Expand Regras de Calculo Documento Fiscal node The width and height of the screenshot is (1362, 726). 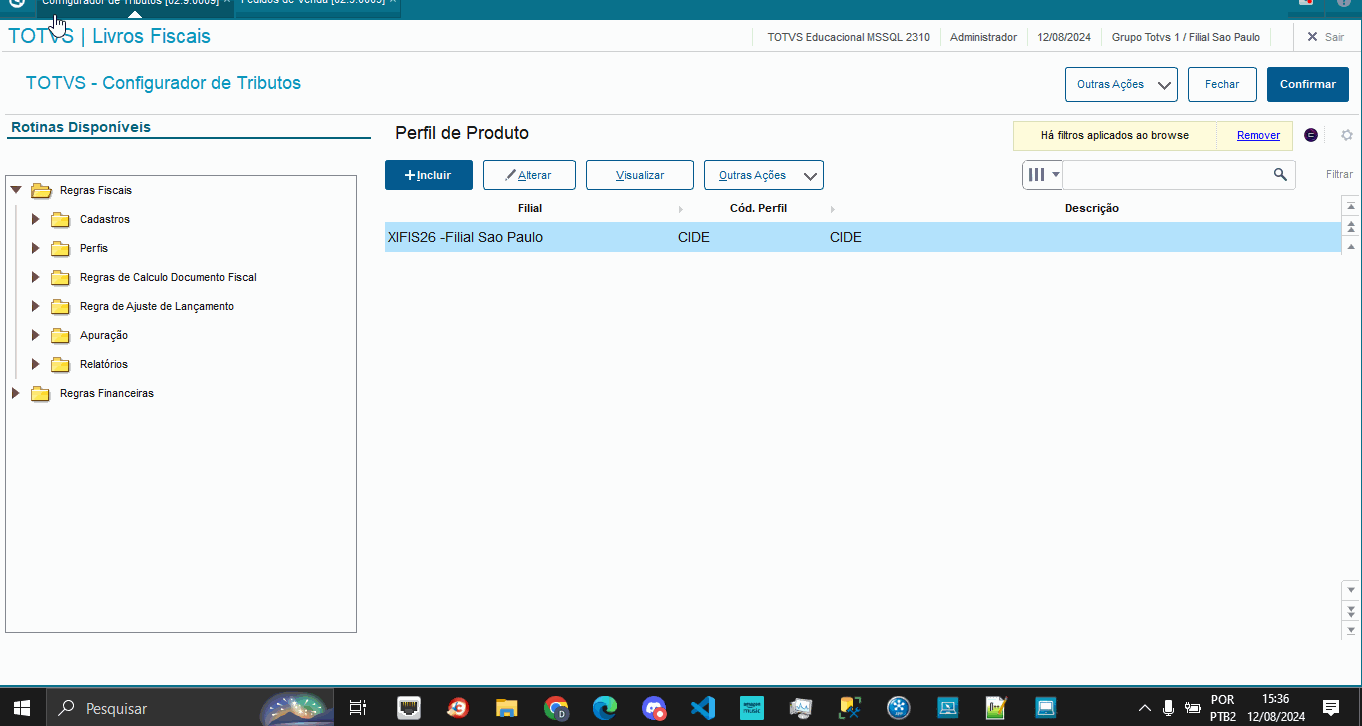pyautogui.click(x=36, y=277)
